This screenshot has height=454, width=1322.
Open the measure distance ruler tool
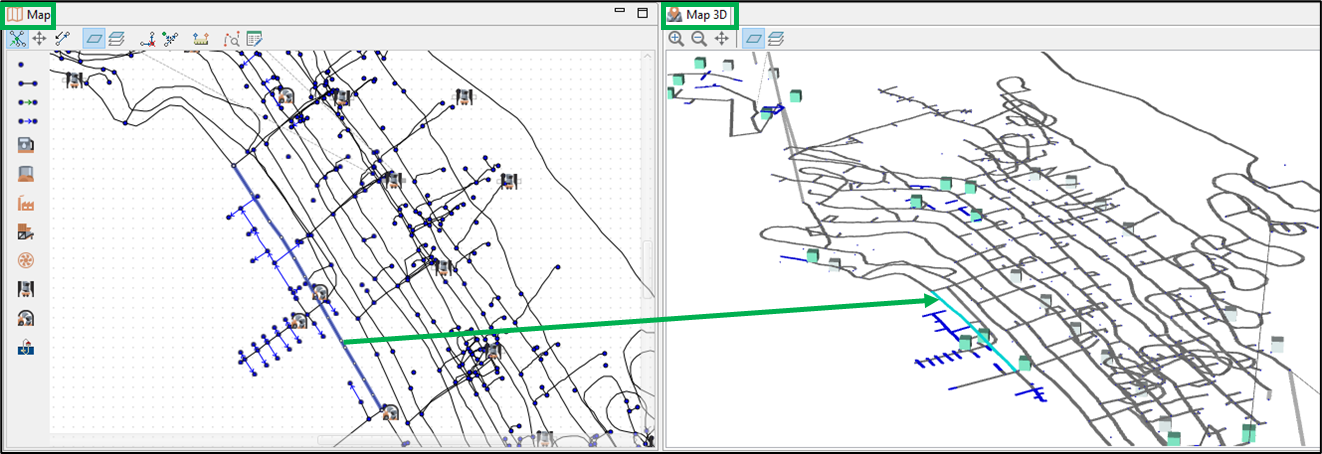pyautogui.click(x=201, y=39)
